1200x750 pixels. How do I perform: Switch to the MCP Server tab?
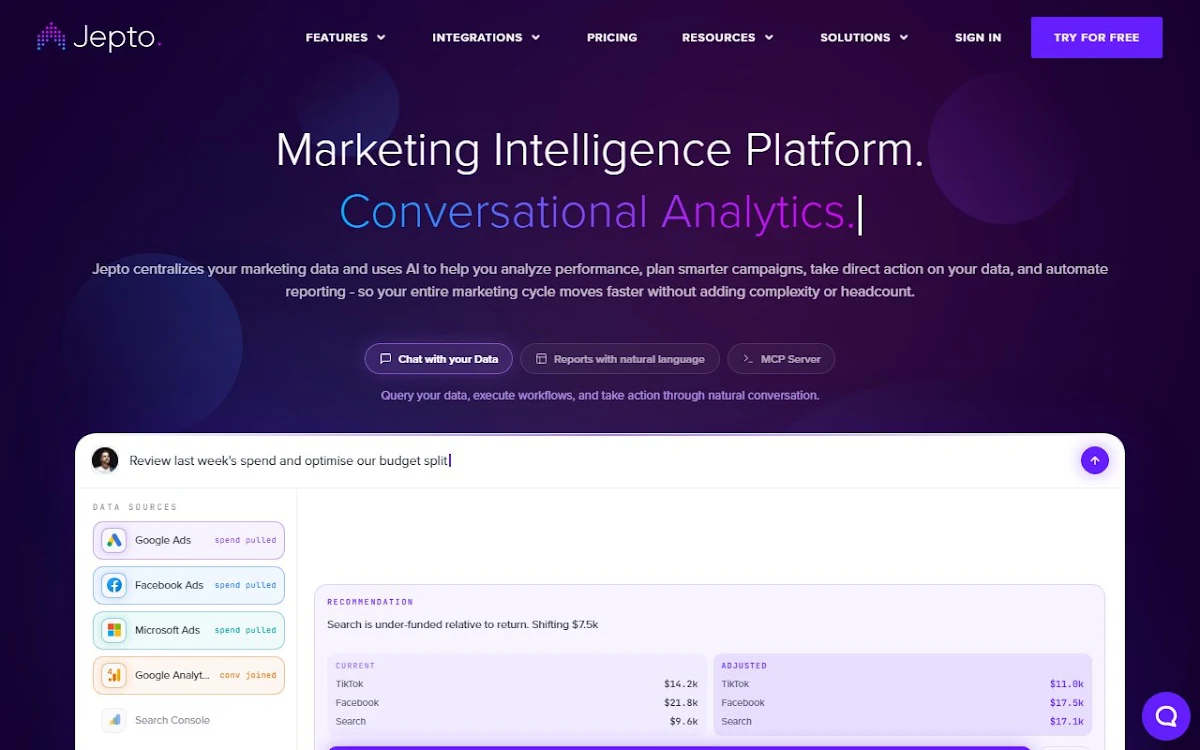[x=781, y=359]
